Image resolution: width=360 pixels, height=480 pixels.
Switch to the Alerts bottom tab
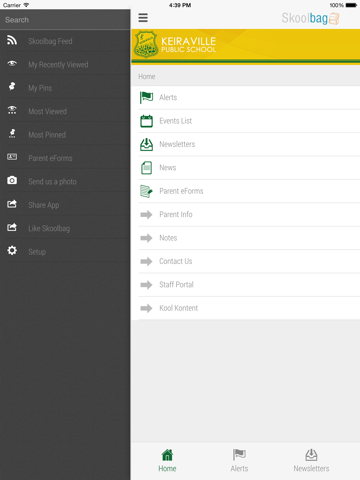coord(239,461)
